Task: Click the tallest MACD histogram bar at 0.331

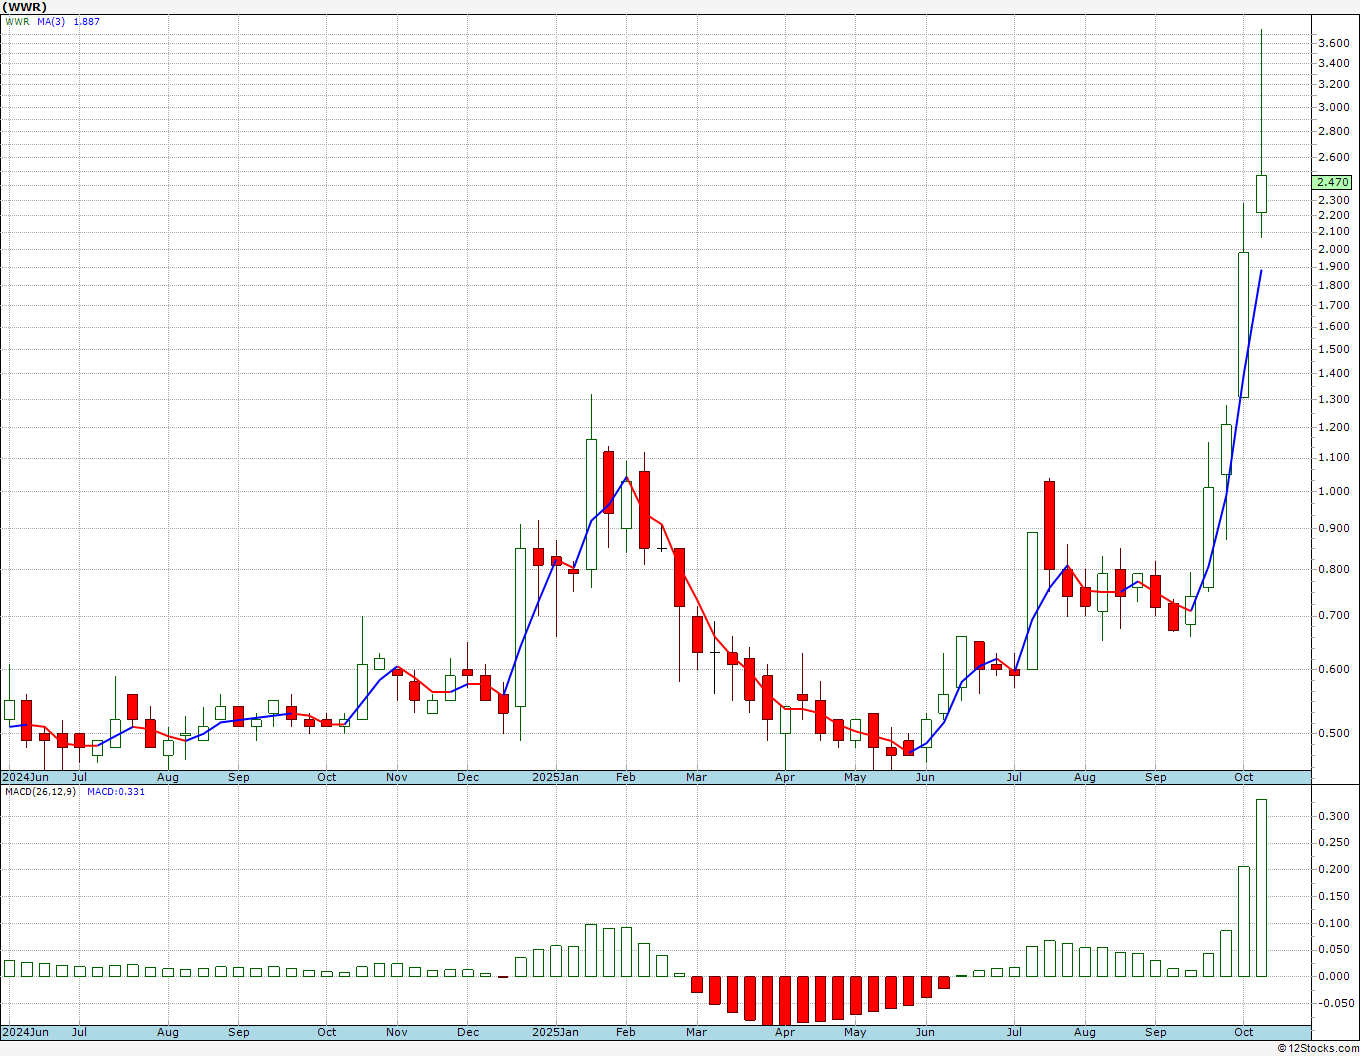Action: point(1261,888)
